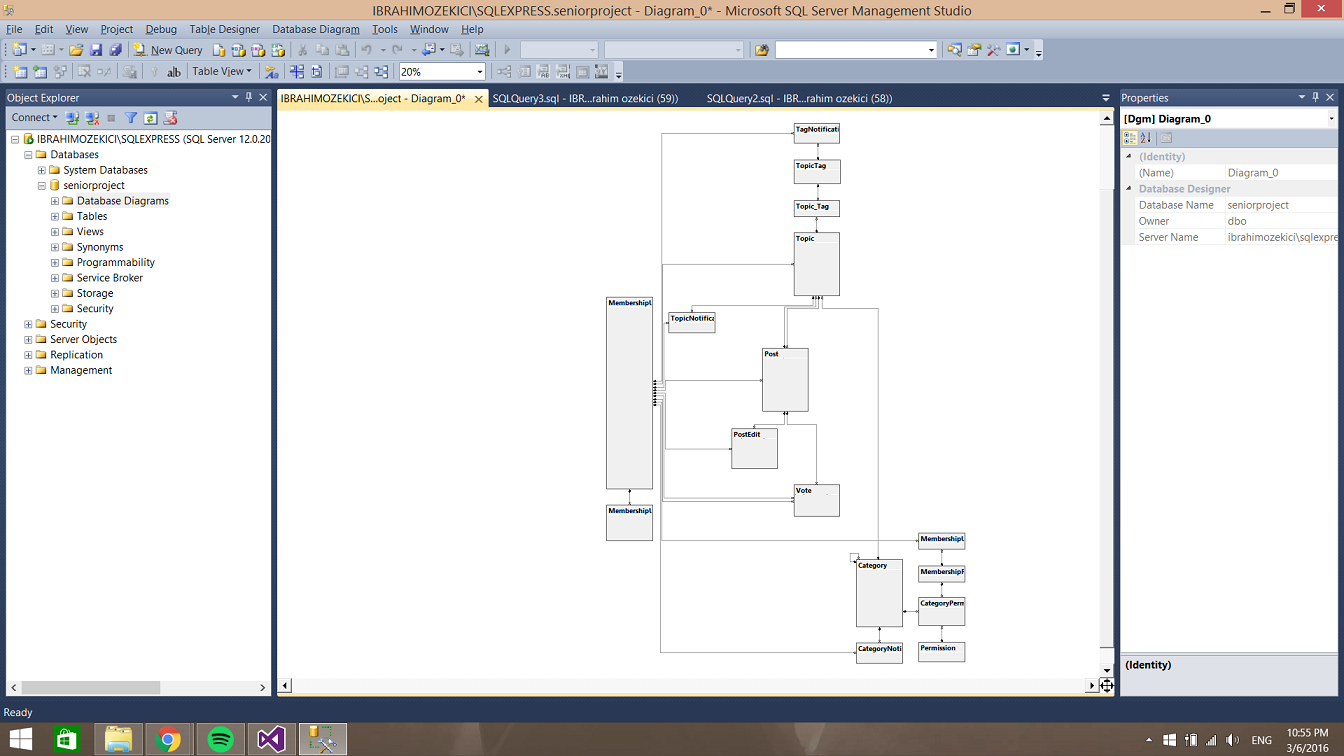Click the Add Table icon in diagram toolbar
Image resolution: width=1344 pixels, height=756 pixels.
click(x=40, y=72)
